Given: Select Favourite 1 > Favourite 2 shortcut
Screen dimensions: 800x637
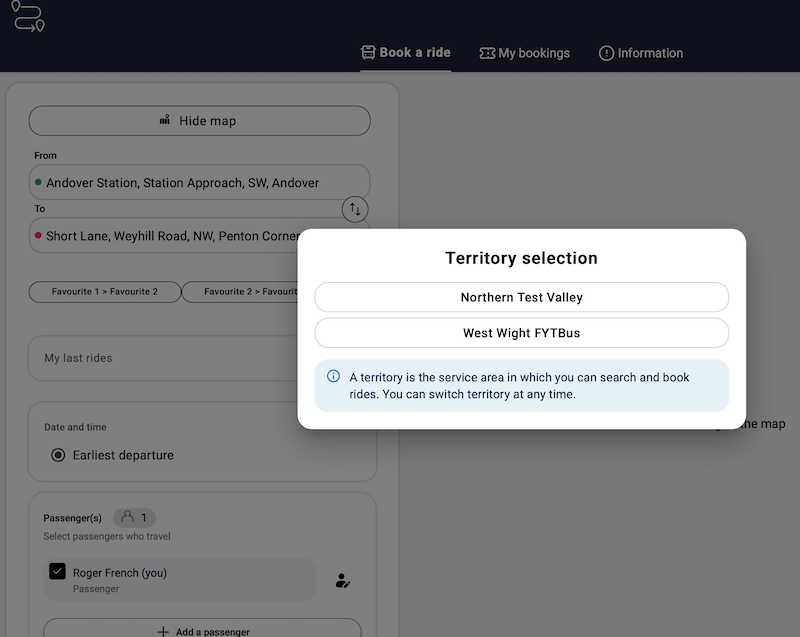Looking at the screenshot, I should (105, 292).
